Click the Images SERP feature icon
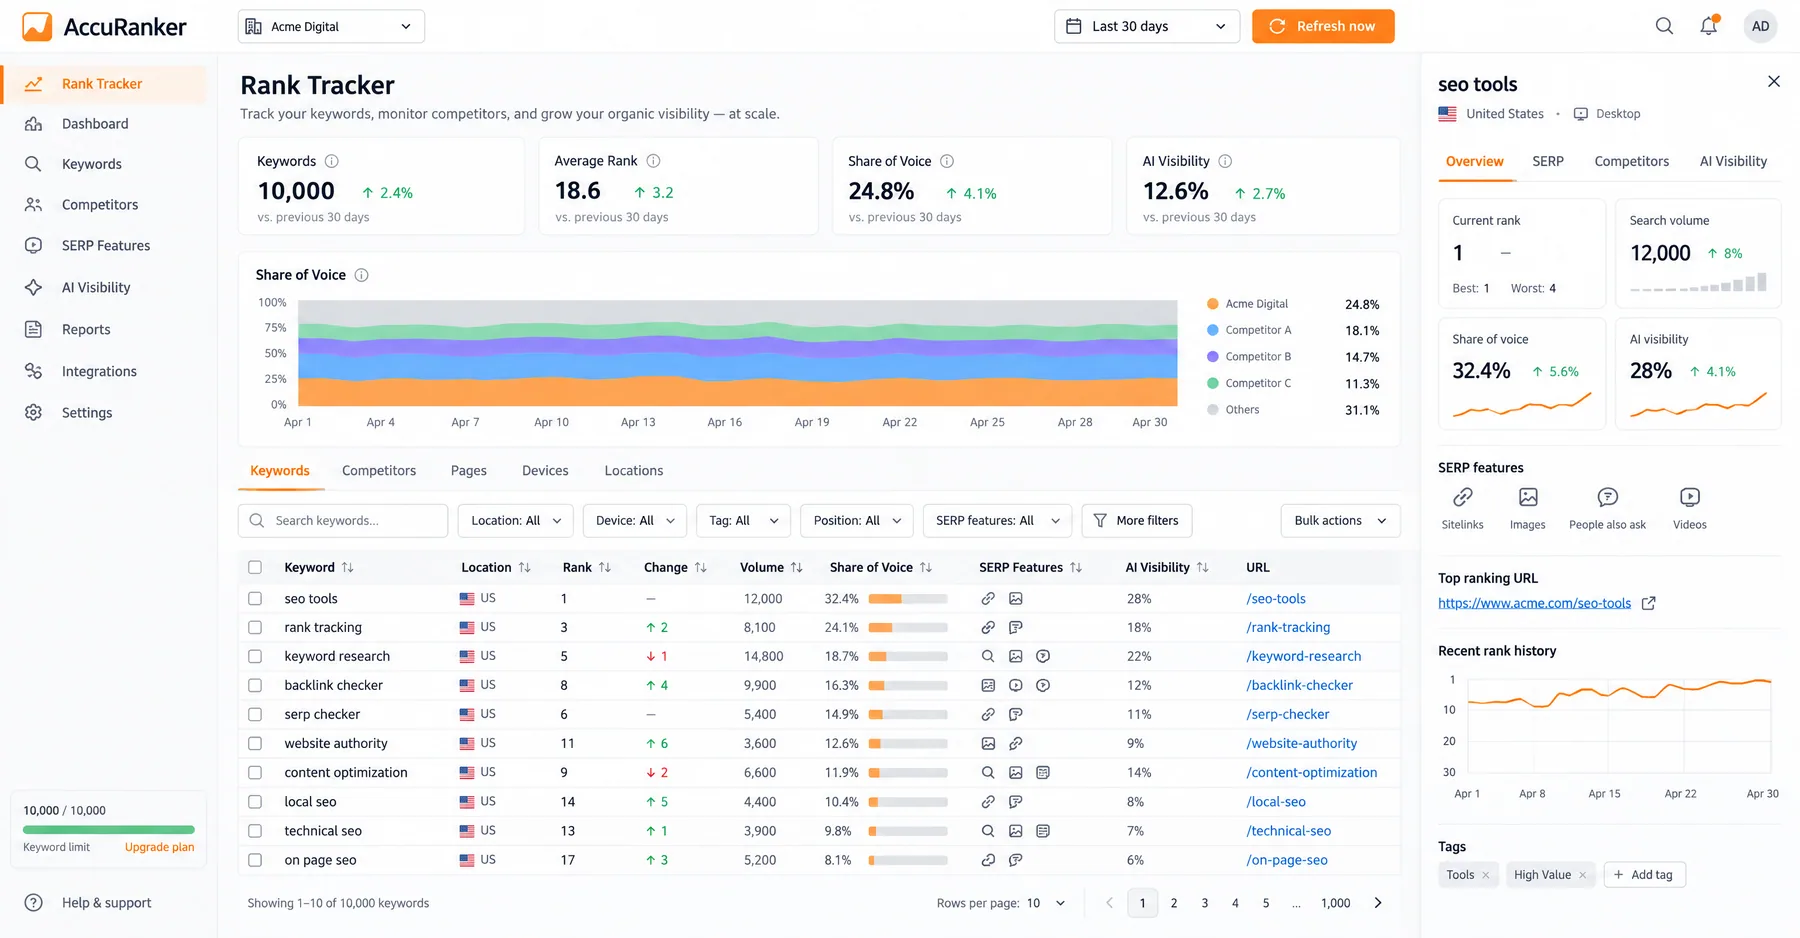The height and width of the screenshot is (938, 1800). click(x=1528, y=497)
